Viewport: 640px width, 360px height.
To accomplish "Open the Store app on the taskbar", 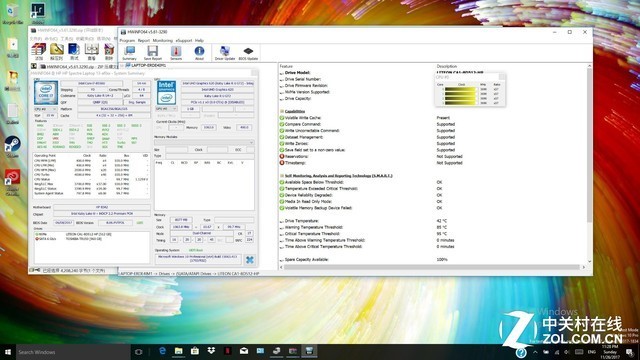I will [x=195, y=351].
